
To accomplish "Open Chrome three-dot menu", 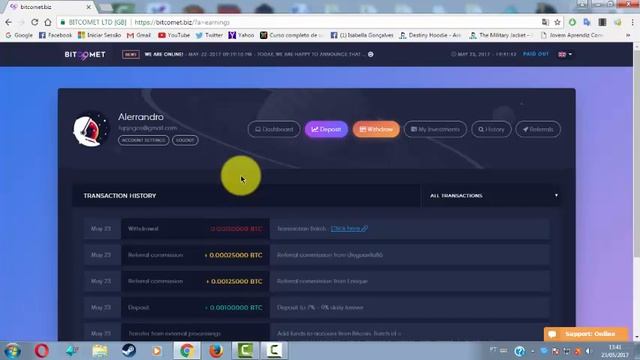I will 632,22.
